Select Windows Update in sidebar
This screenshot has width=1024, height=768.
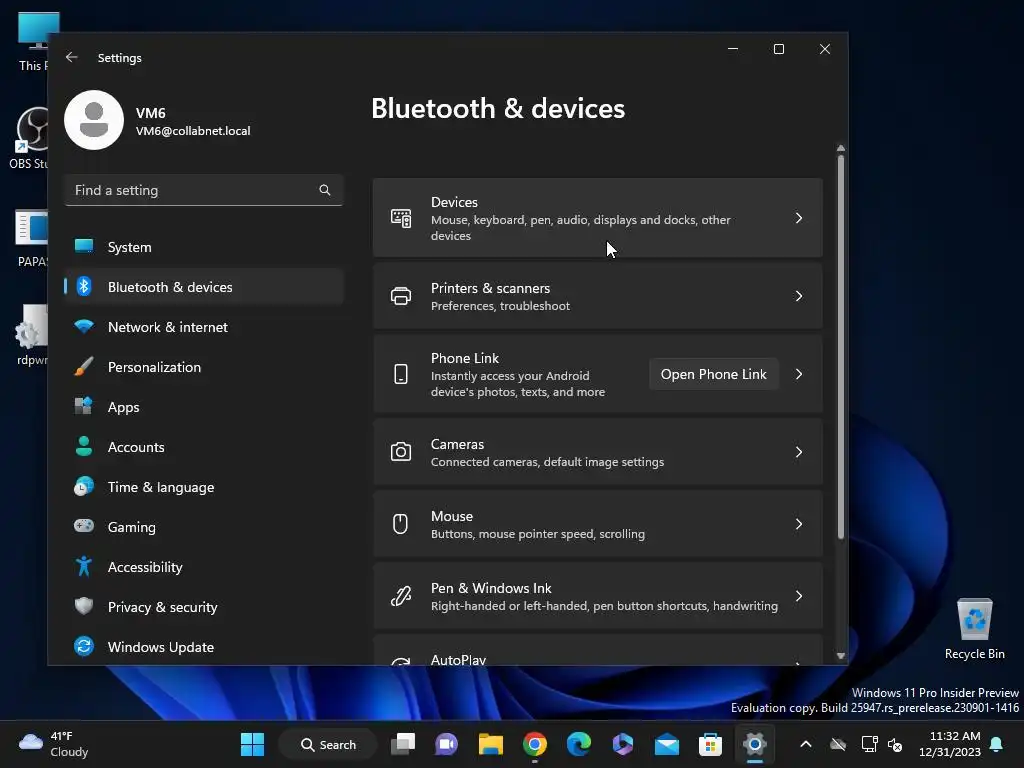pos(204,647)
